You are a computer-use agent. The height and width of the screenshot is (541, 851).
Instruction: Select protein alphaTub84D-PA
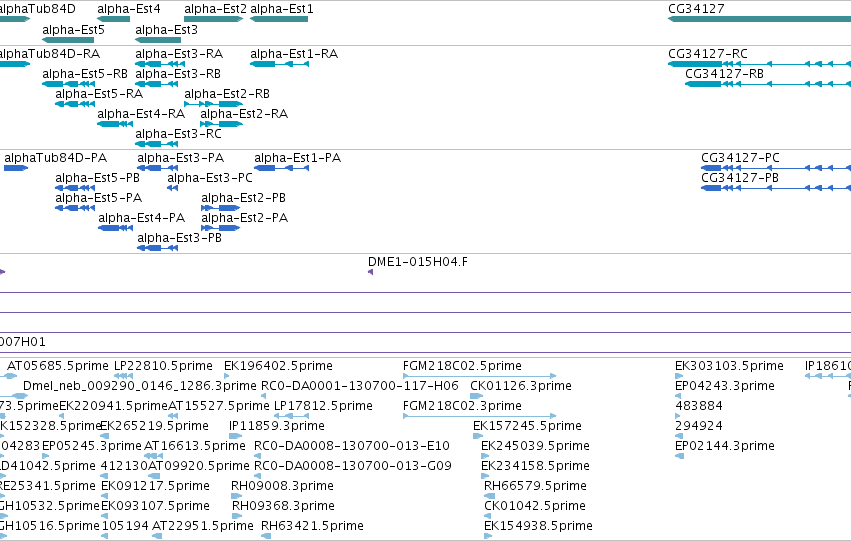point(16,168)
